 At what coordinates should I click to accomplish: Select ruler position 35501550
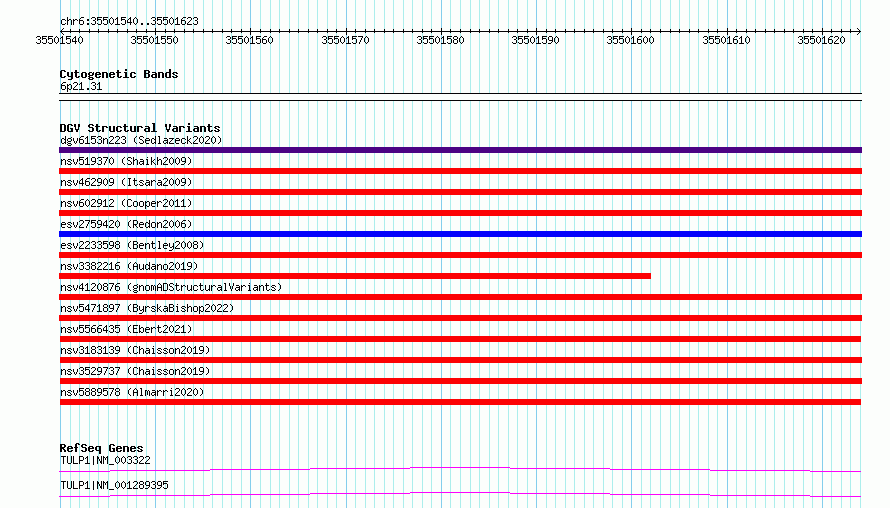(154, 40)
